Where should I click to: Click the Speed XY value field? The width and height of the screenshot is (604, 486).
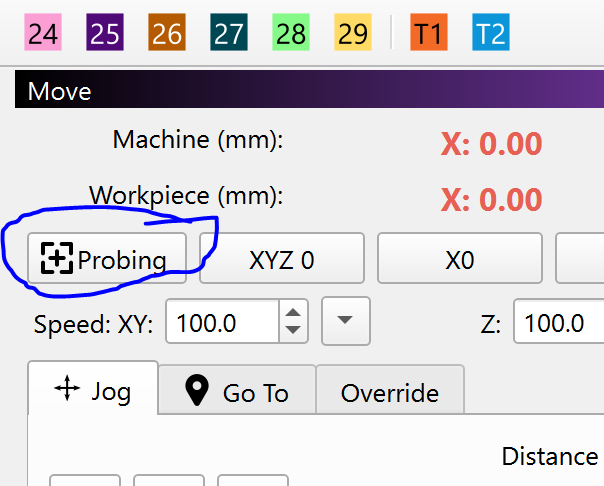(222, 323)
